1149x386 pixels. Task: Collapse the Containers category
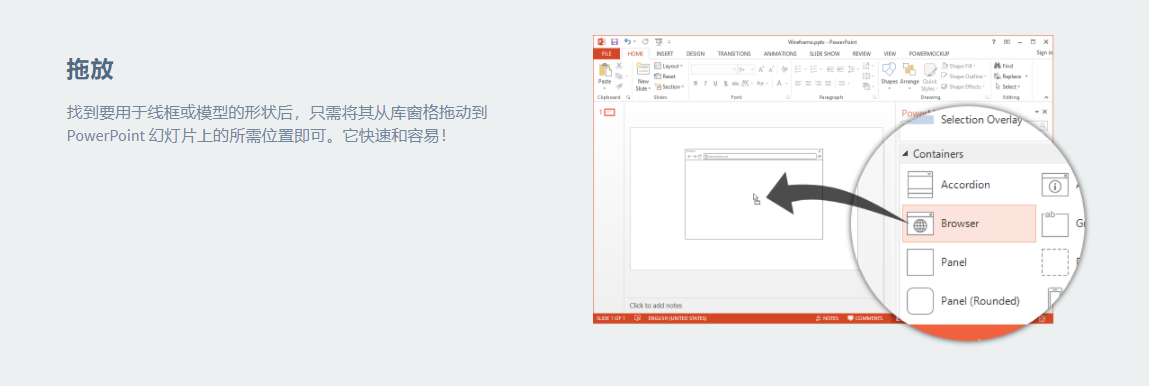tap(906, 154)
